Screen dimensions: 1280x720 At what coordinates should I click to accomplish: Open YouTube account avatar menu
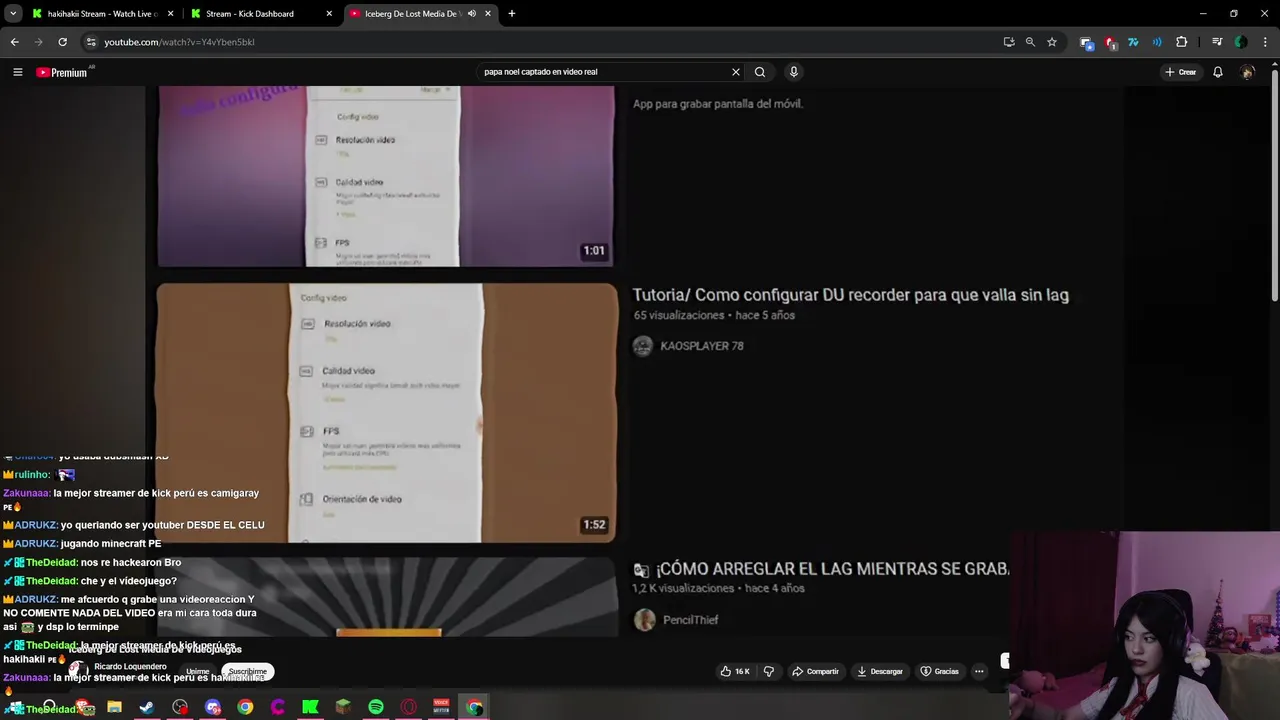[1247, 72]
